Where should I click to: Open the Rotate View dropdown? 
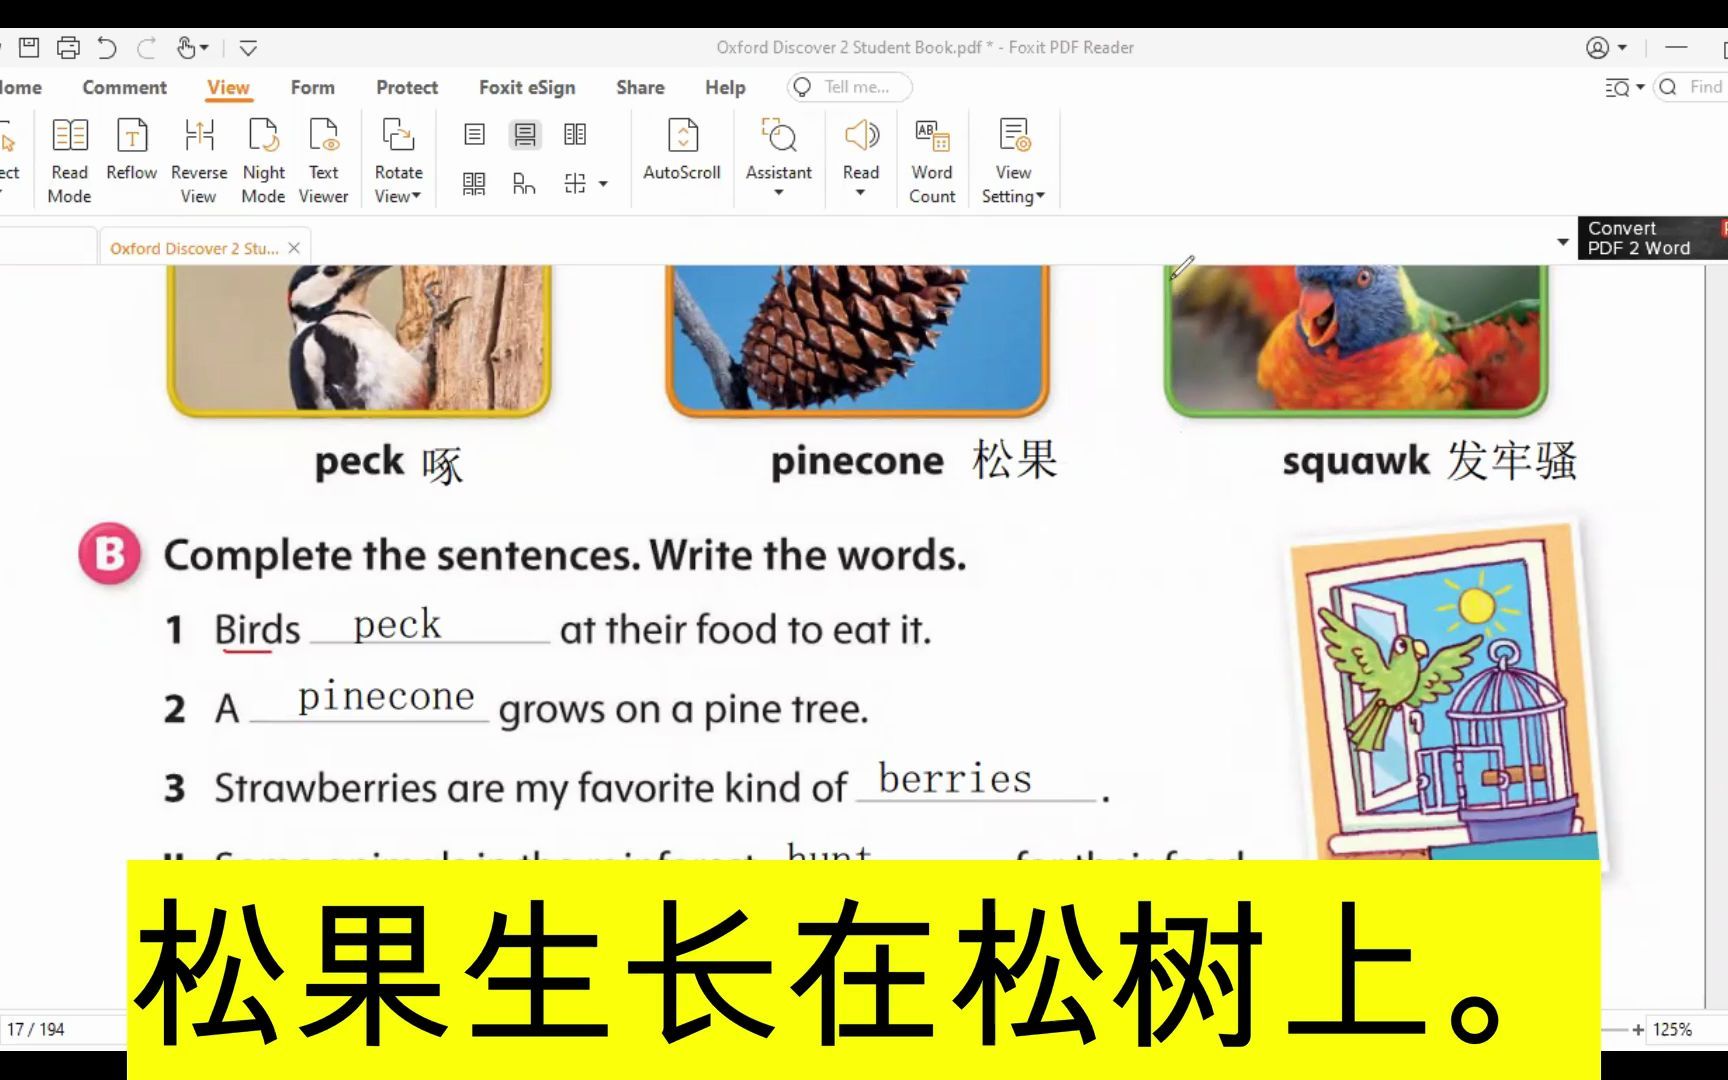coord(397,158)
